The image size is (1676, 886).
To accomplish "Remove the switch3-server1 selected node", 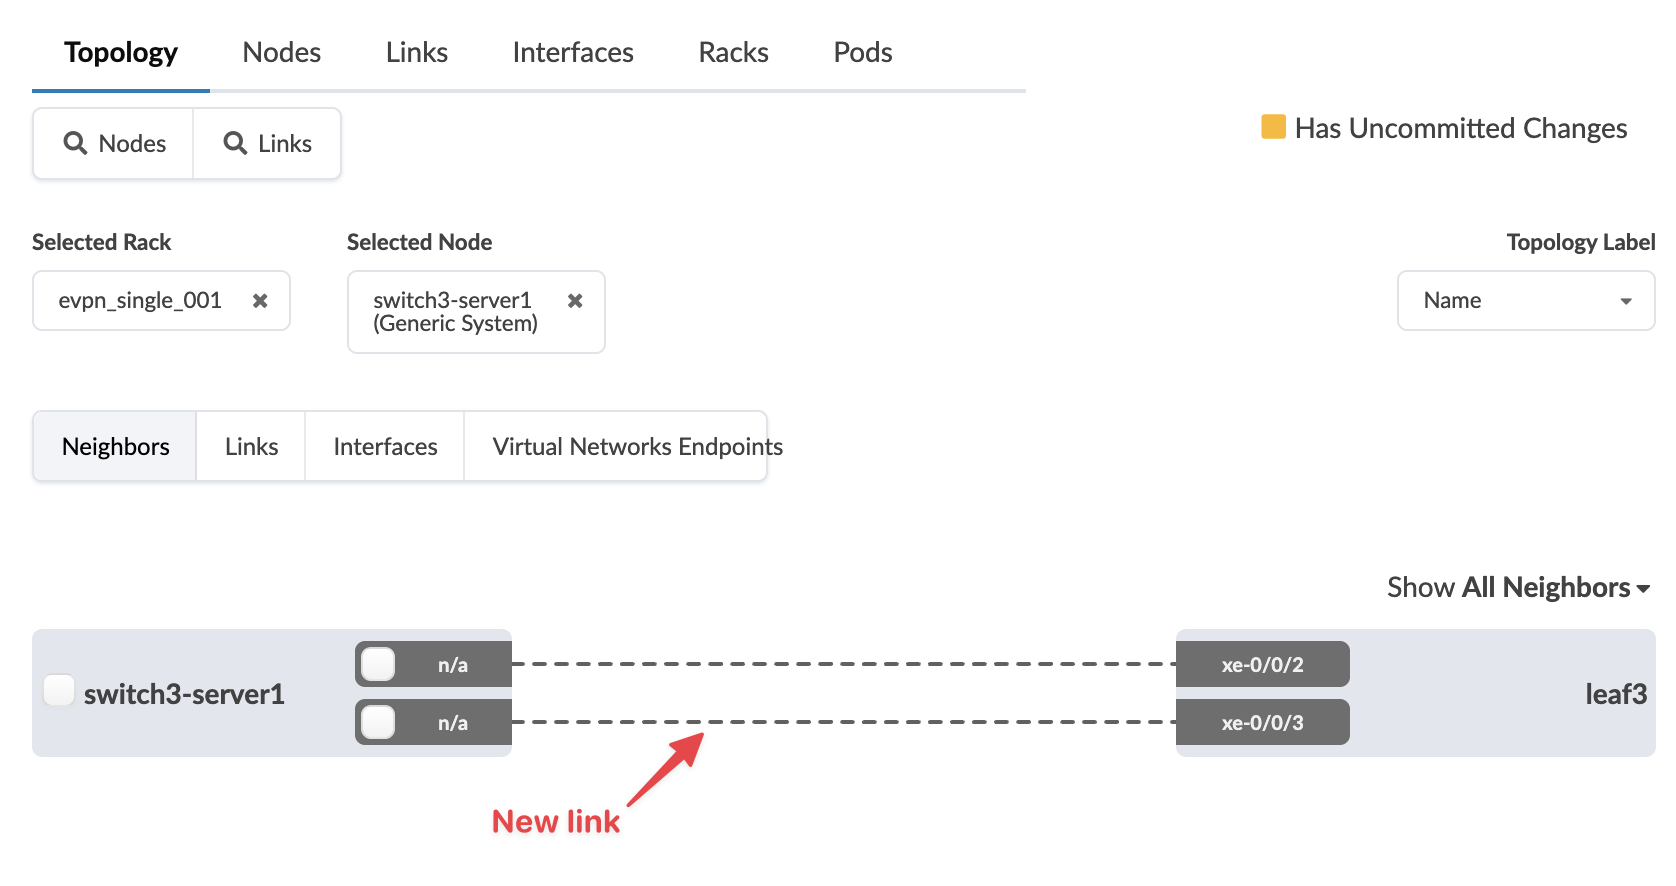I will [x=575, y=300].
